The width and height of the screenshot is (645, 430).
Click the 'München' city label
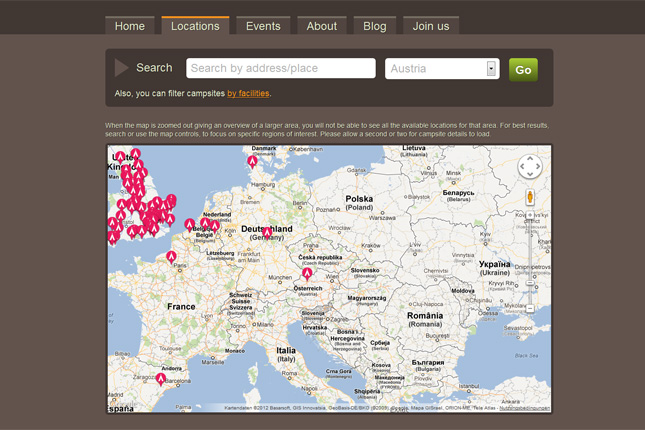(280, 277)
